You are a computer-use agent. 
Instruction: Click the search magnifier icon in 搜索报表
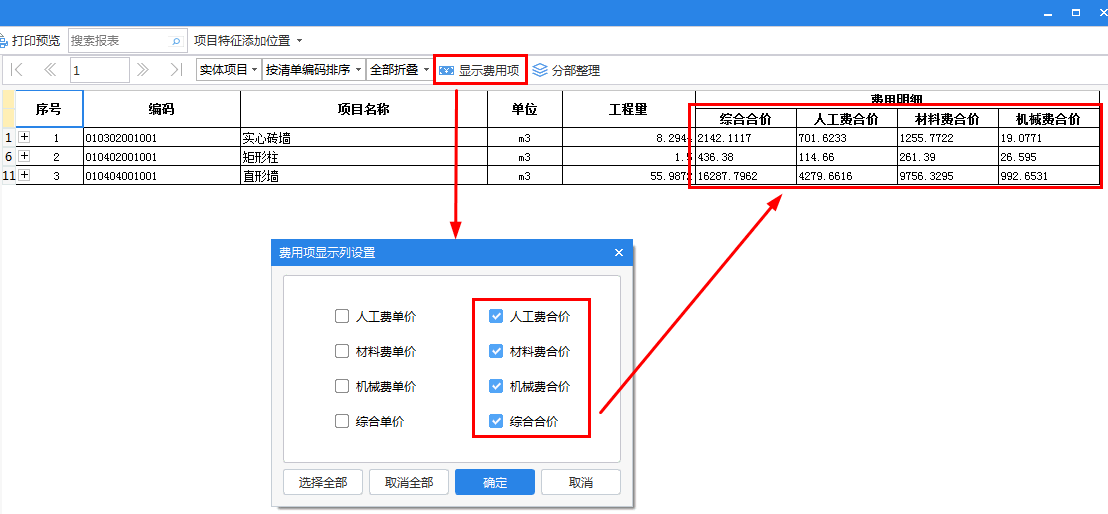pyautogui.click(x=176, y=41)
